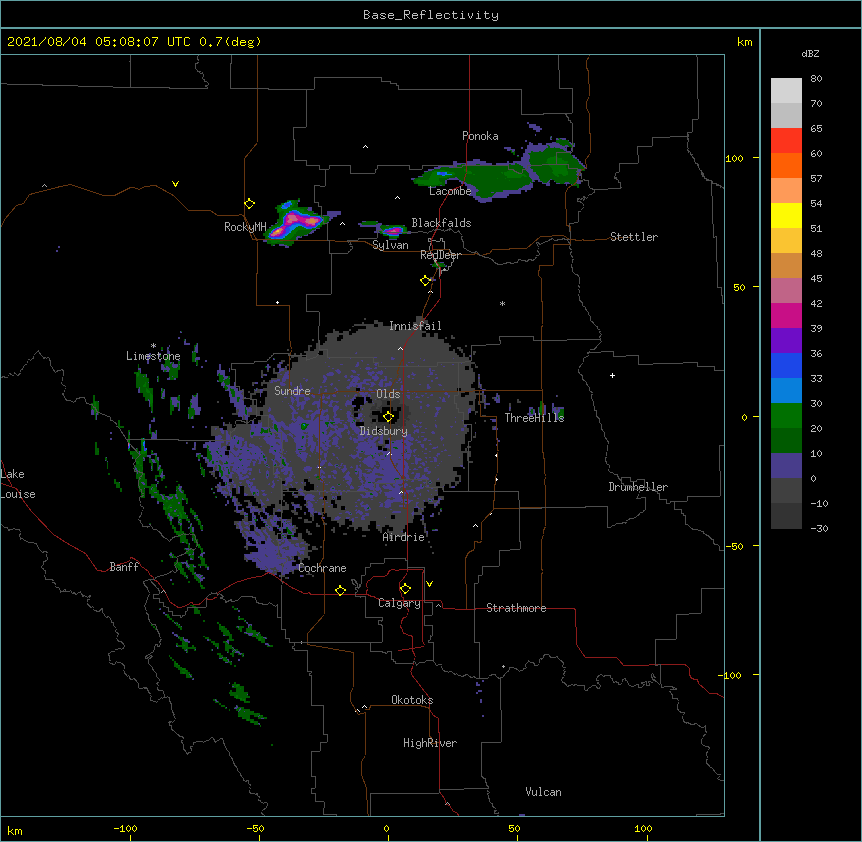
Task: Click the -50 tick label on the vertical axis
Action: (734, 546)
